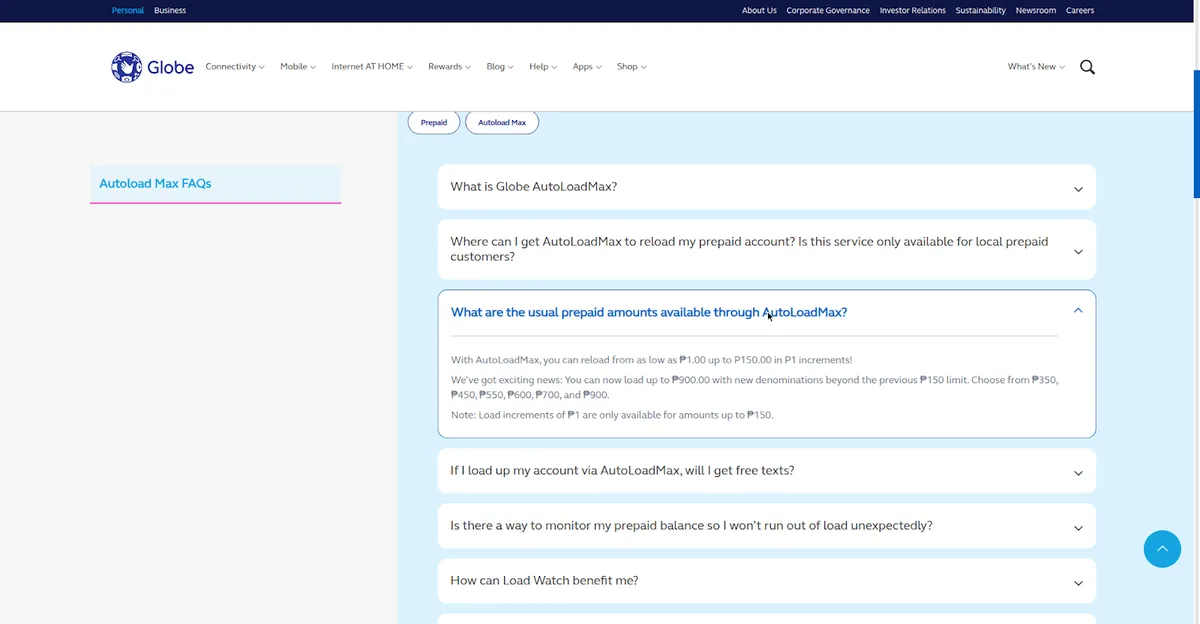This screenshot has height=624, width=1200.
Task: Click the Autoload Max tag button
Action: [x=502, y=123]
